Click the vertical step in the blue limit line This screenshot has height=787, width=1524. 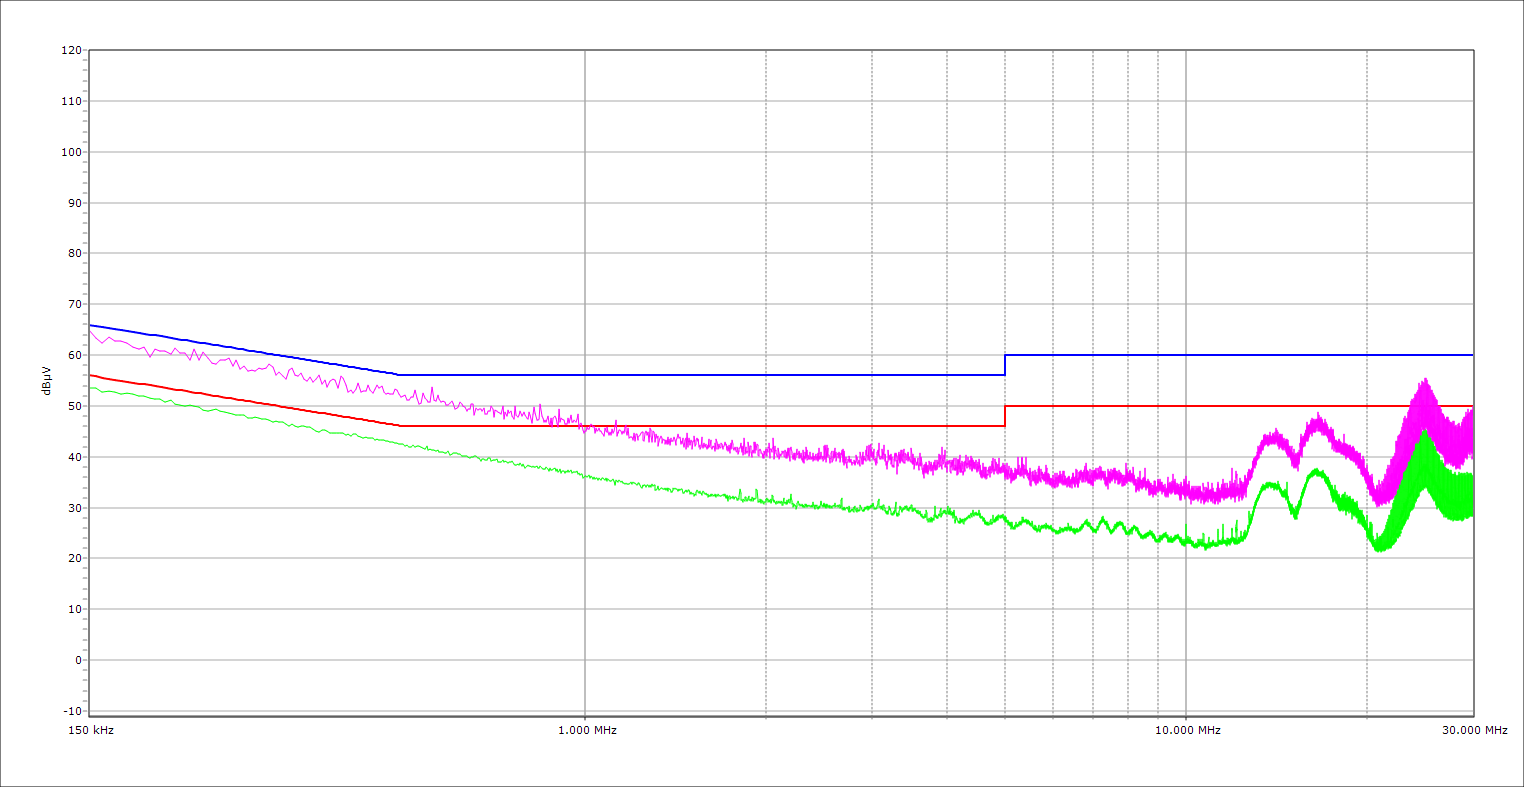pyautogui.click(x=1005, y=365)
